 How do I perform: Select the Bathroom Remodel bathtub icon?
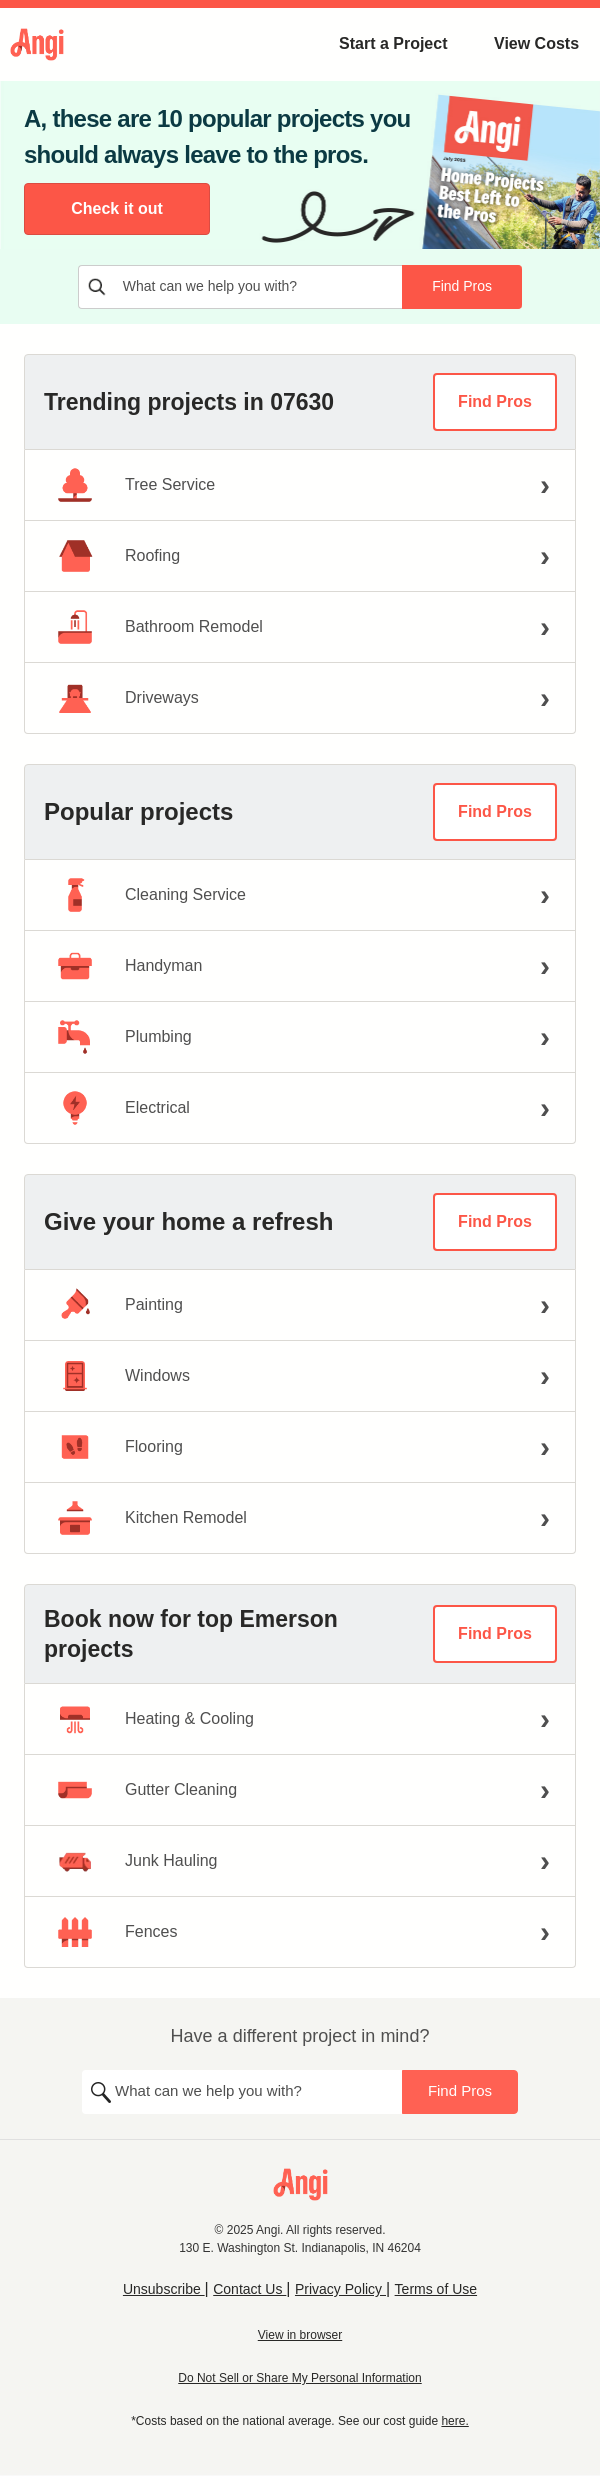pyautogui.click(x=75, y=627)
